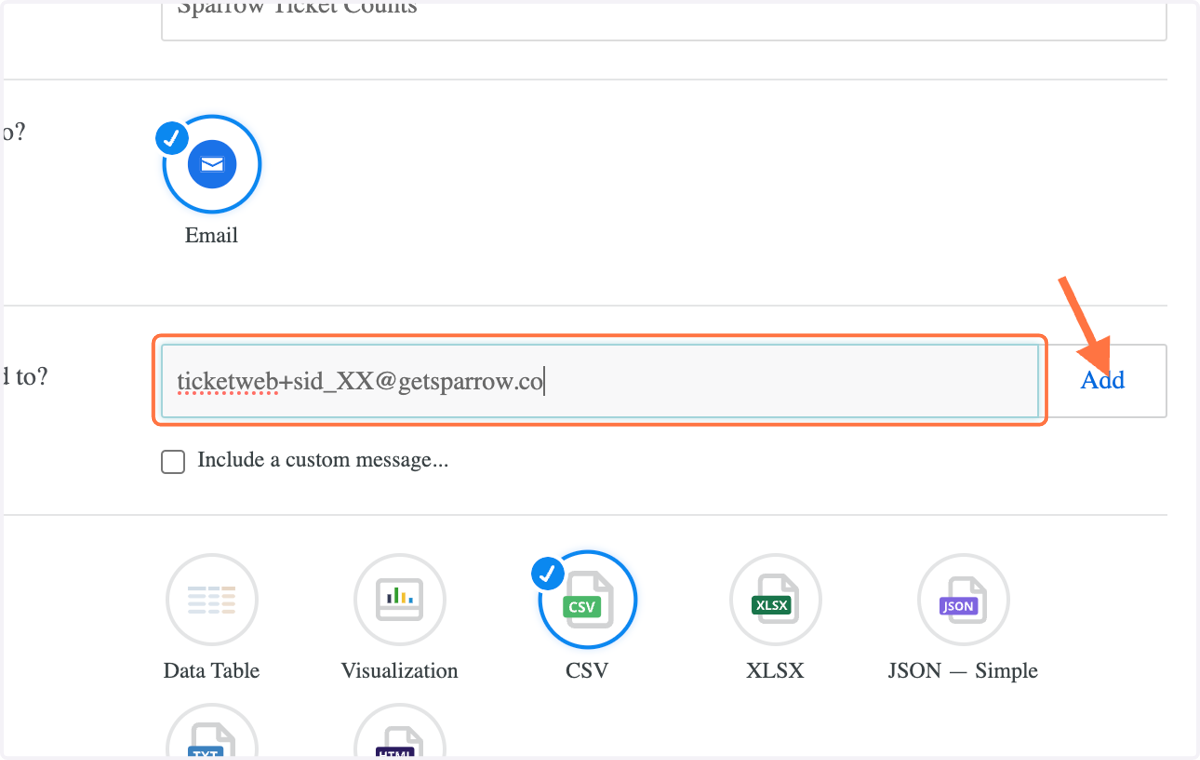Select the CSV format icon
Screen dimensions: 1200x760
[x=587, y=600]
